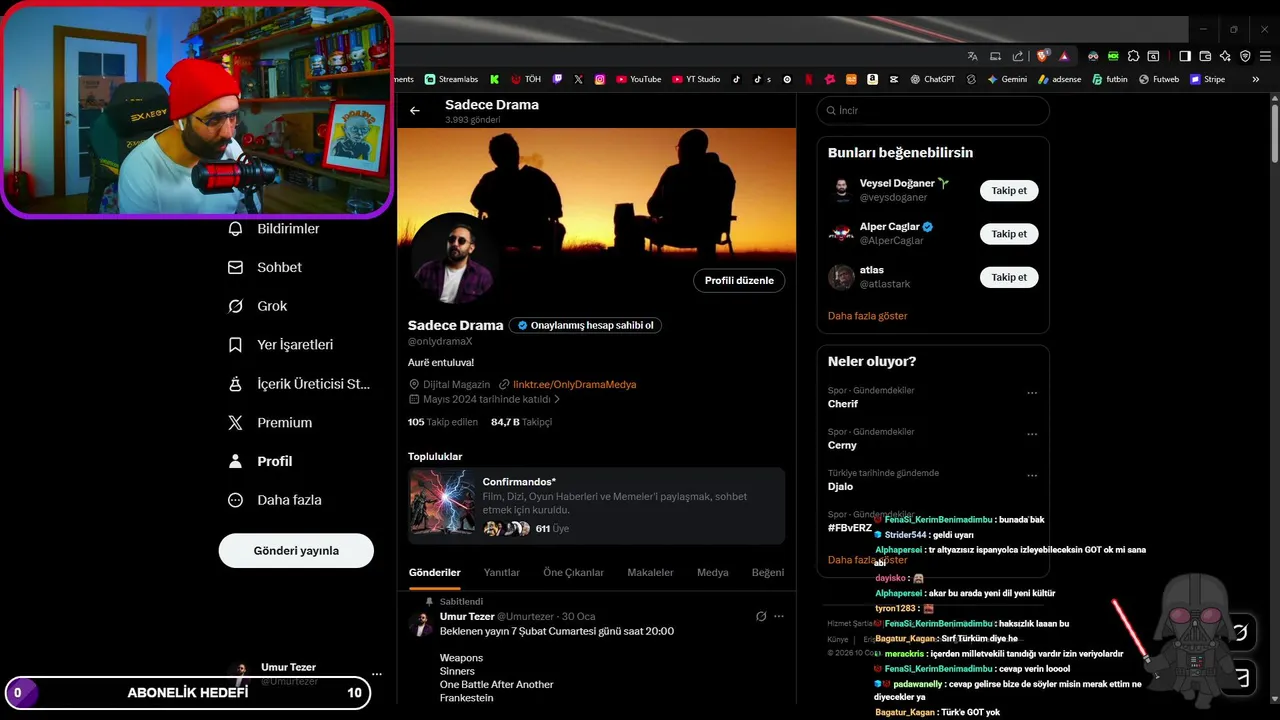
Task: Expand Mayıs 2024 tarihinde katıldı details
Action: [485, 399]
